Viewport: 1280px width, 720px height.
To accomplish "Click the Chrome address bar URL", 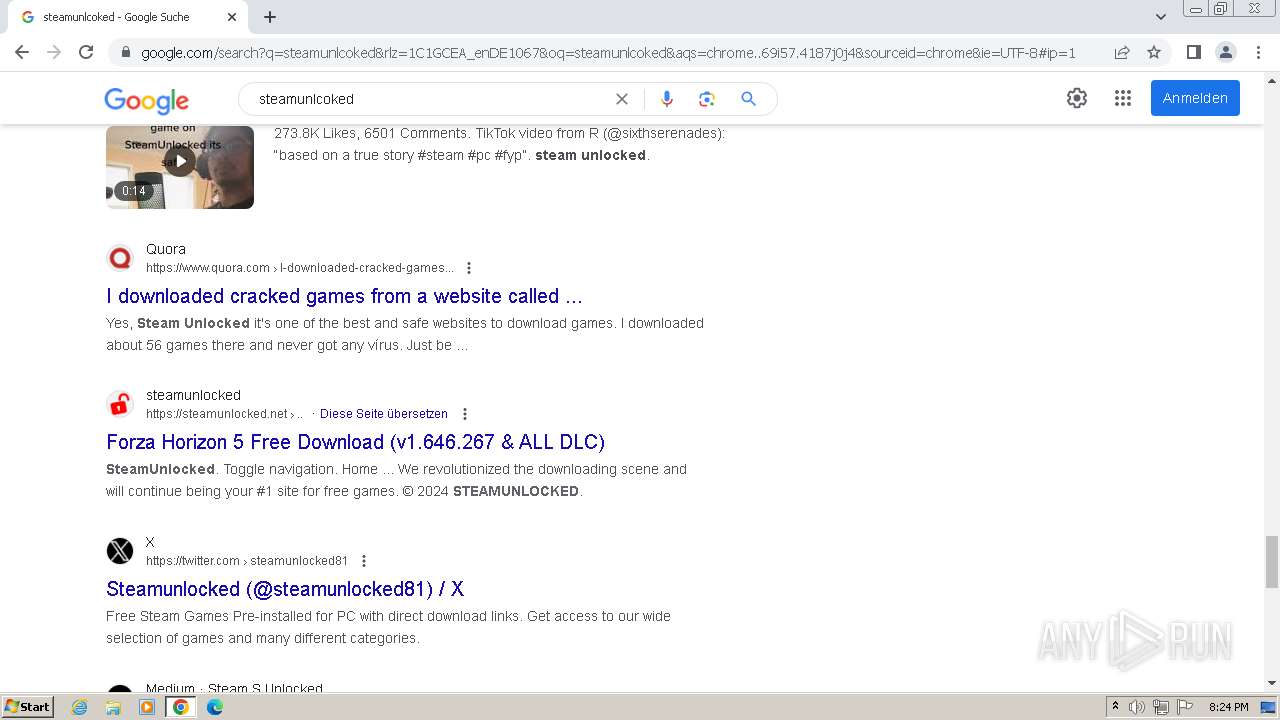I will (608, 53).
